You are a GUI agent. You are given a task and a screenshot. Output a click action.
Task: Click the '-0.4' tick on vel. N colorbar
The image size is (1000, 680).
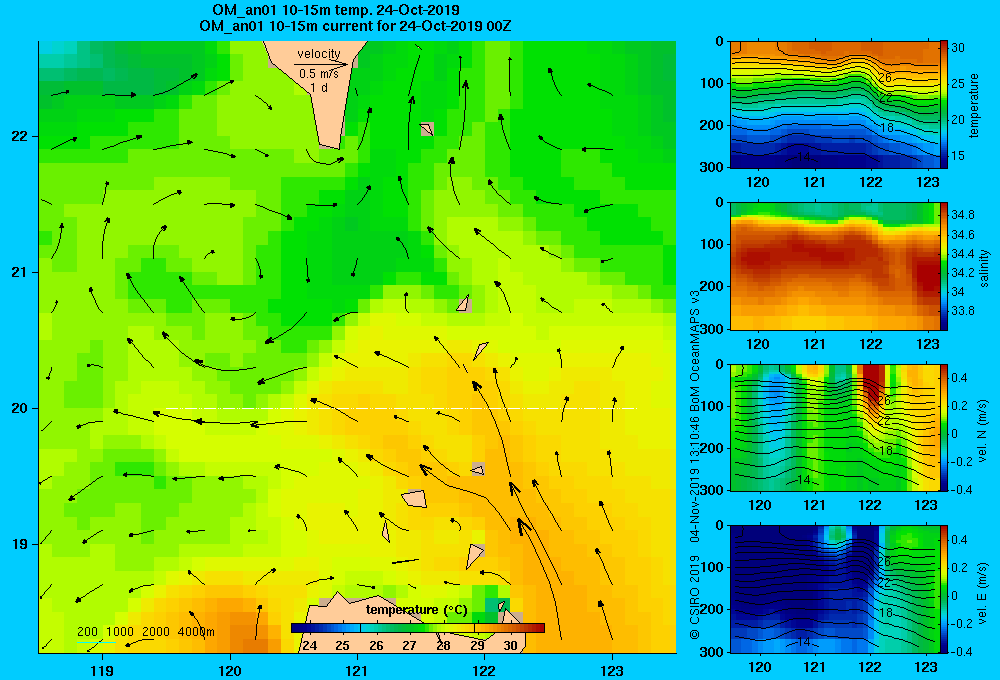(x=961, y=490)
